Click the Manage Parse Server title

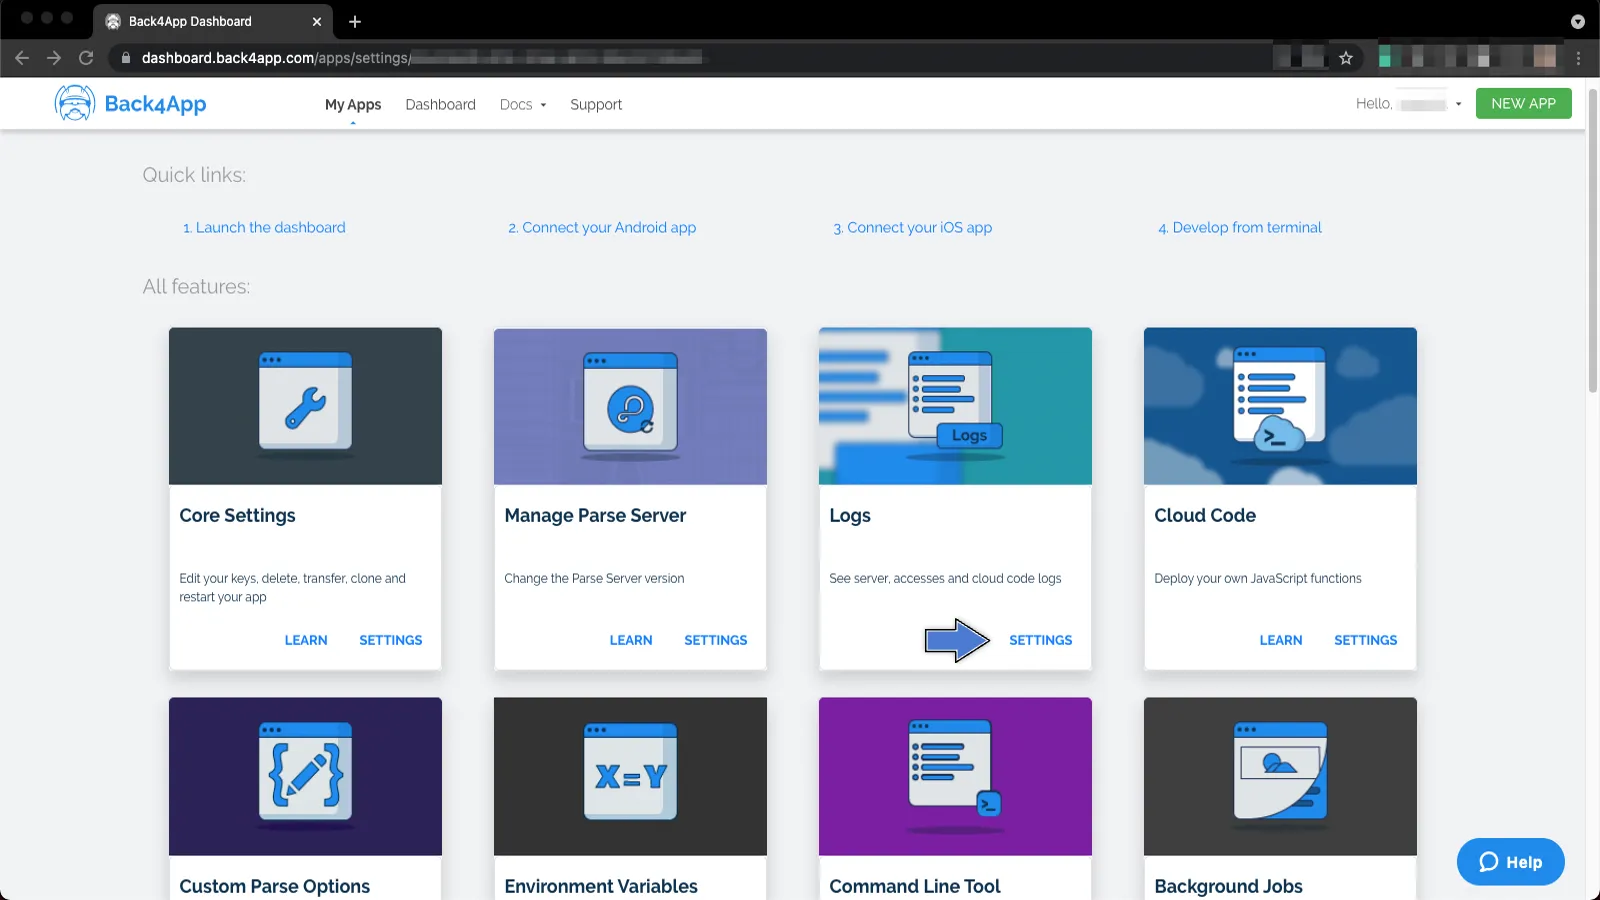coord(595,516)
